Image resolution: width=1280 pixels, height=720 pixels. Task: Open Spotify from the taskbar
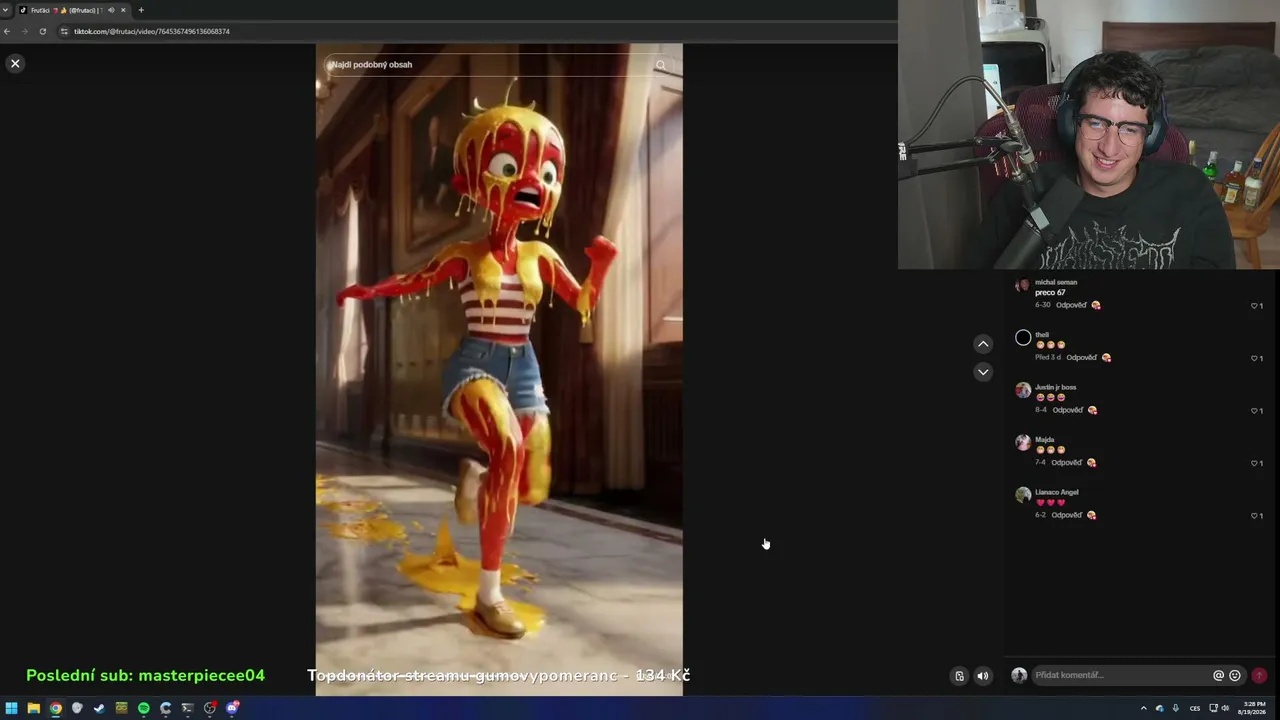coord(144,708)
